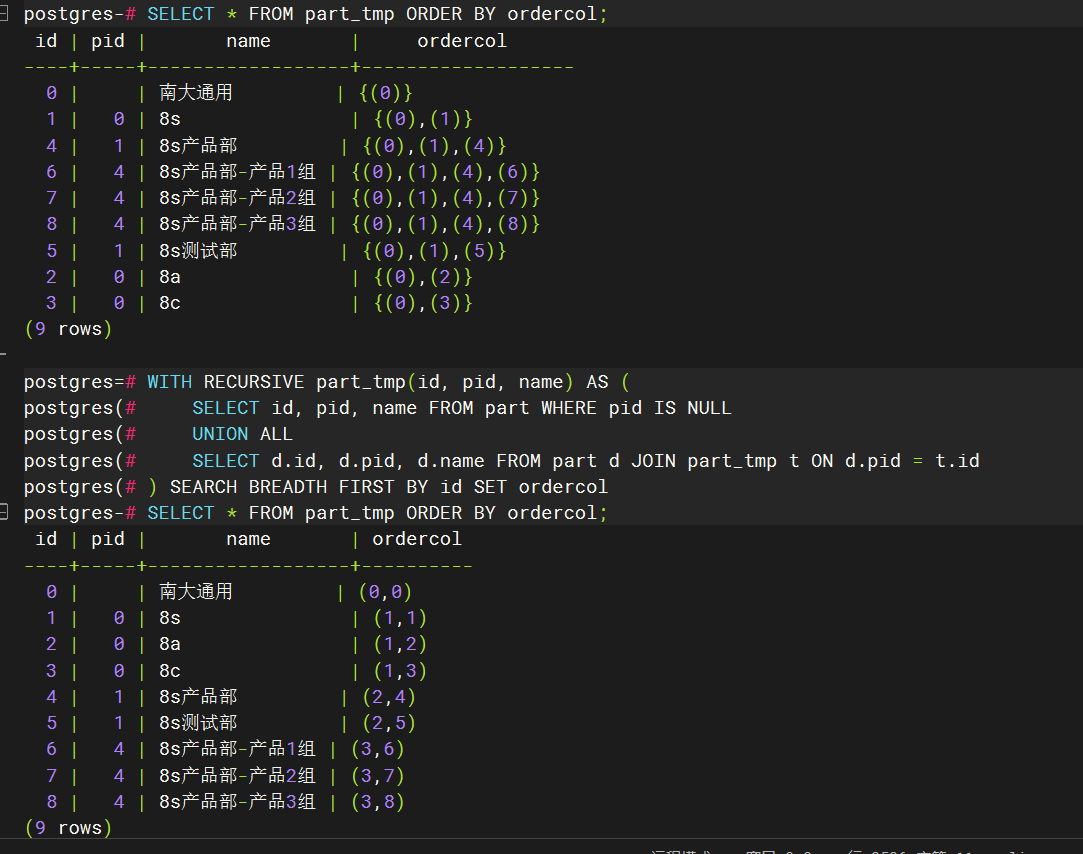Select the ordercol value {(0),(1),(4),(7)}
Viewport: 1083px width, 854px height.
[445, 198]
